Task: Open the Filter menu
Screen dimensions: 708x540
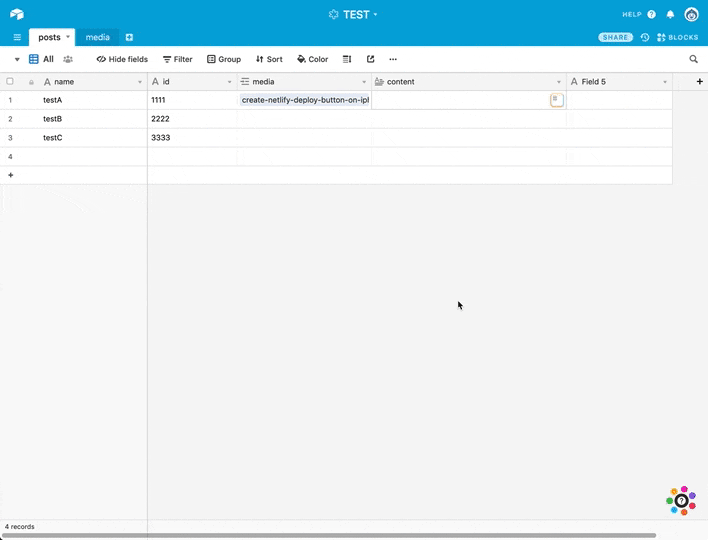Action: (177, 59)
